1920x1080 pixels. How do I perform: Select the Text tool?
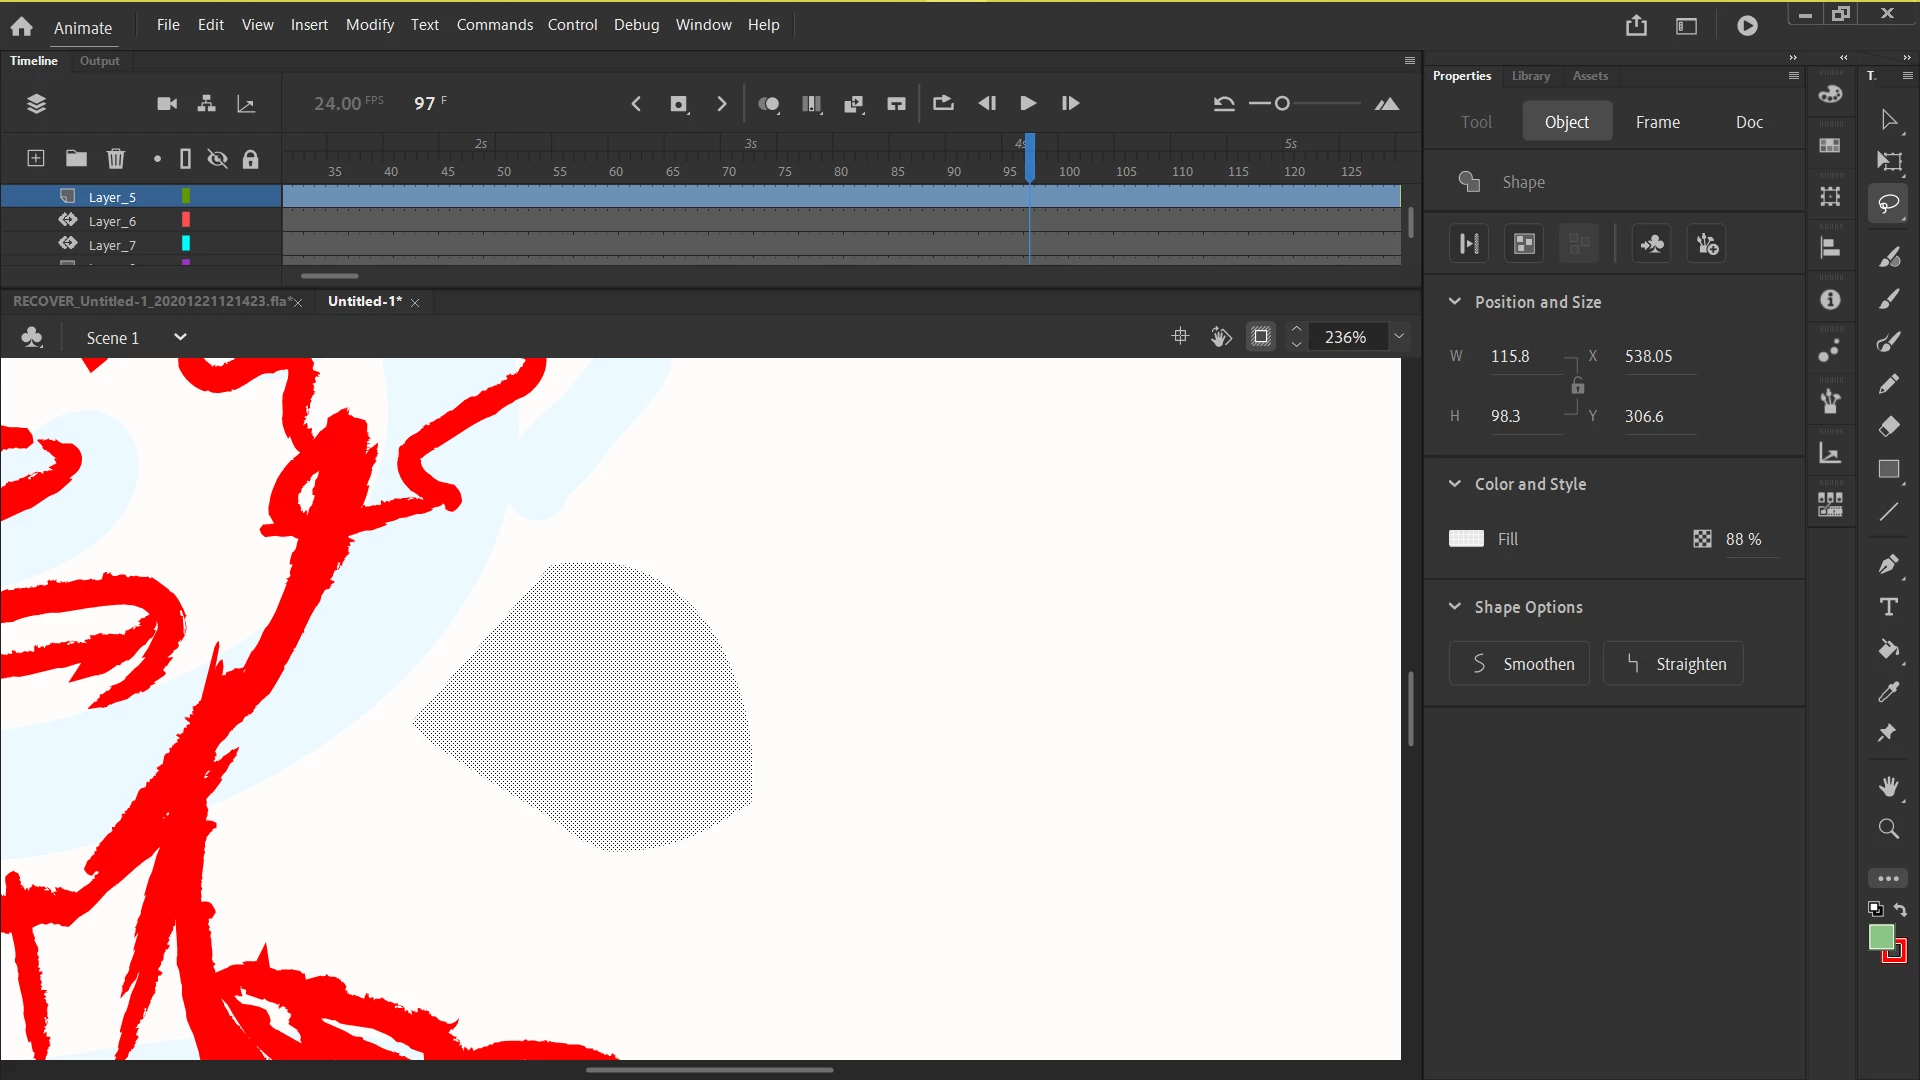point(1888,607)
